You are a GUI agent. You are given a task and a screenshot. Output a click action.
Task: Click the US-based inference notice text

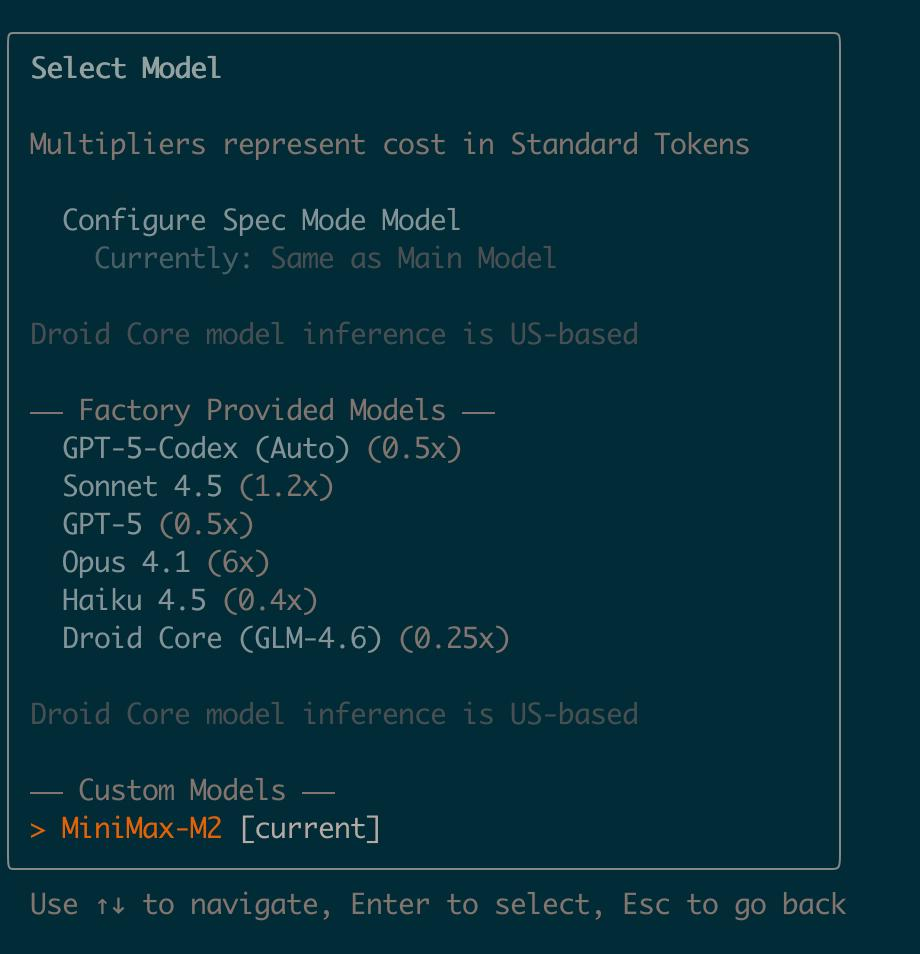(335, 334)
